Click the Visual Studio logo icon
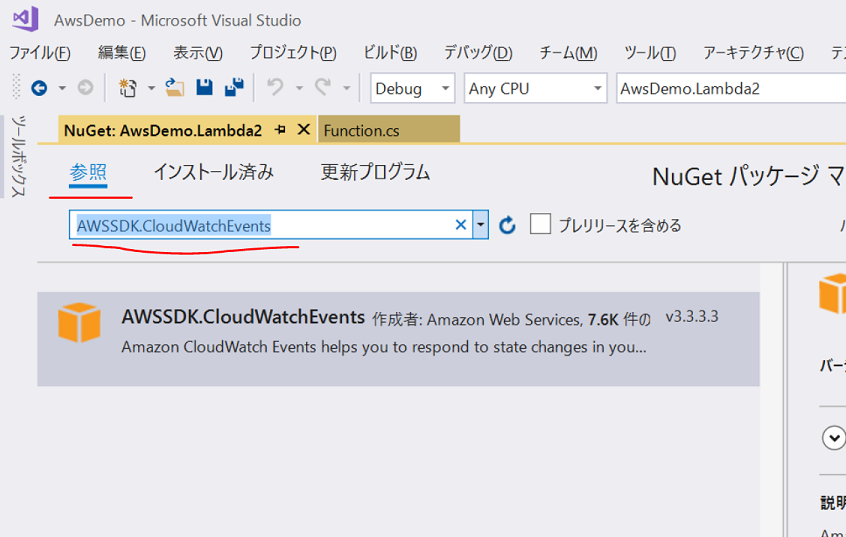This screenshot has height=537, width=846. [x=25, y=18]
